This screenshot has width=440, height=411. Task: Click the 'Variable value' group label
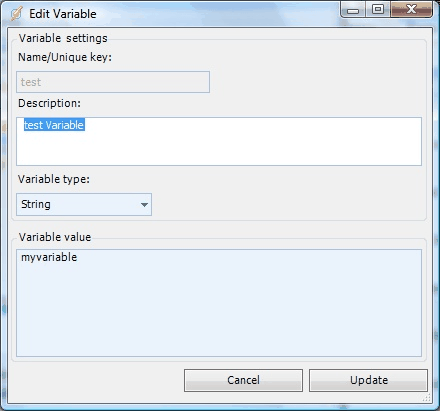click(x=55, y=237)
